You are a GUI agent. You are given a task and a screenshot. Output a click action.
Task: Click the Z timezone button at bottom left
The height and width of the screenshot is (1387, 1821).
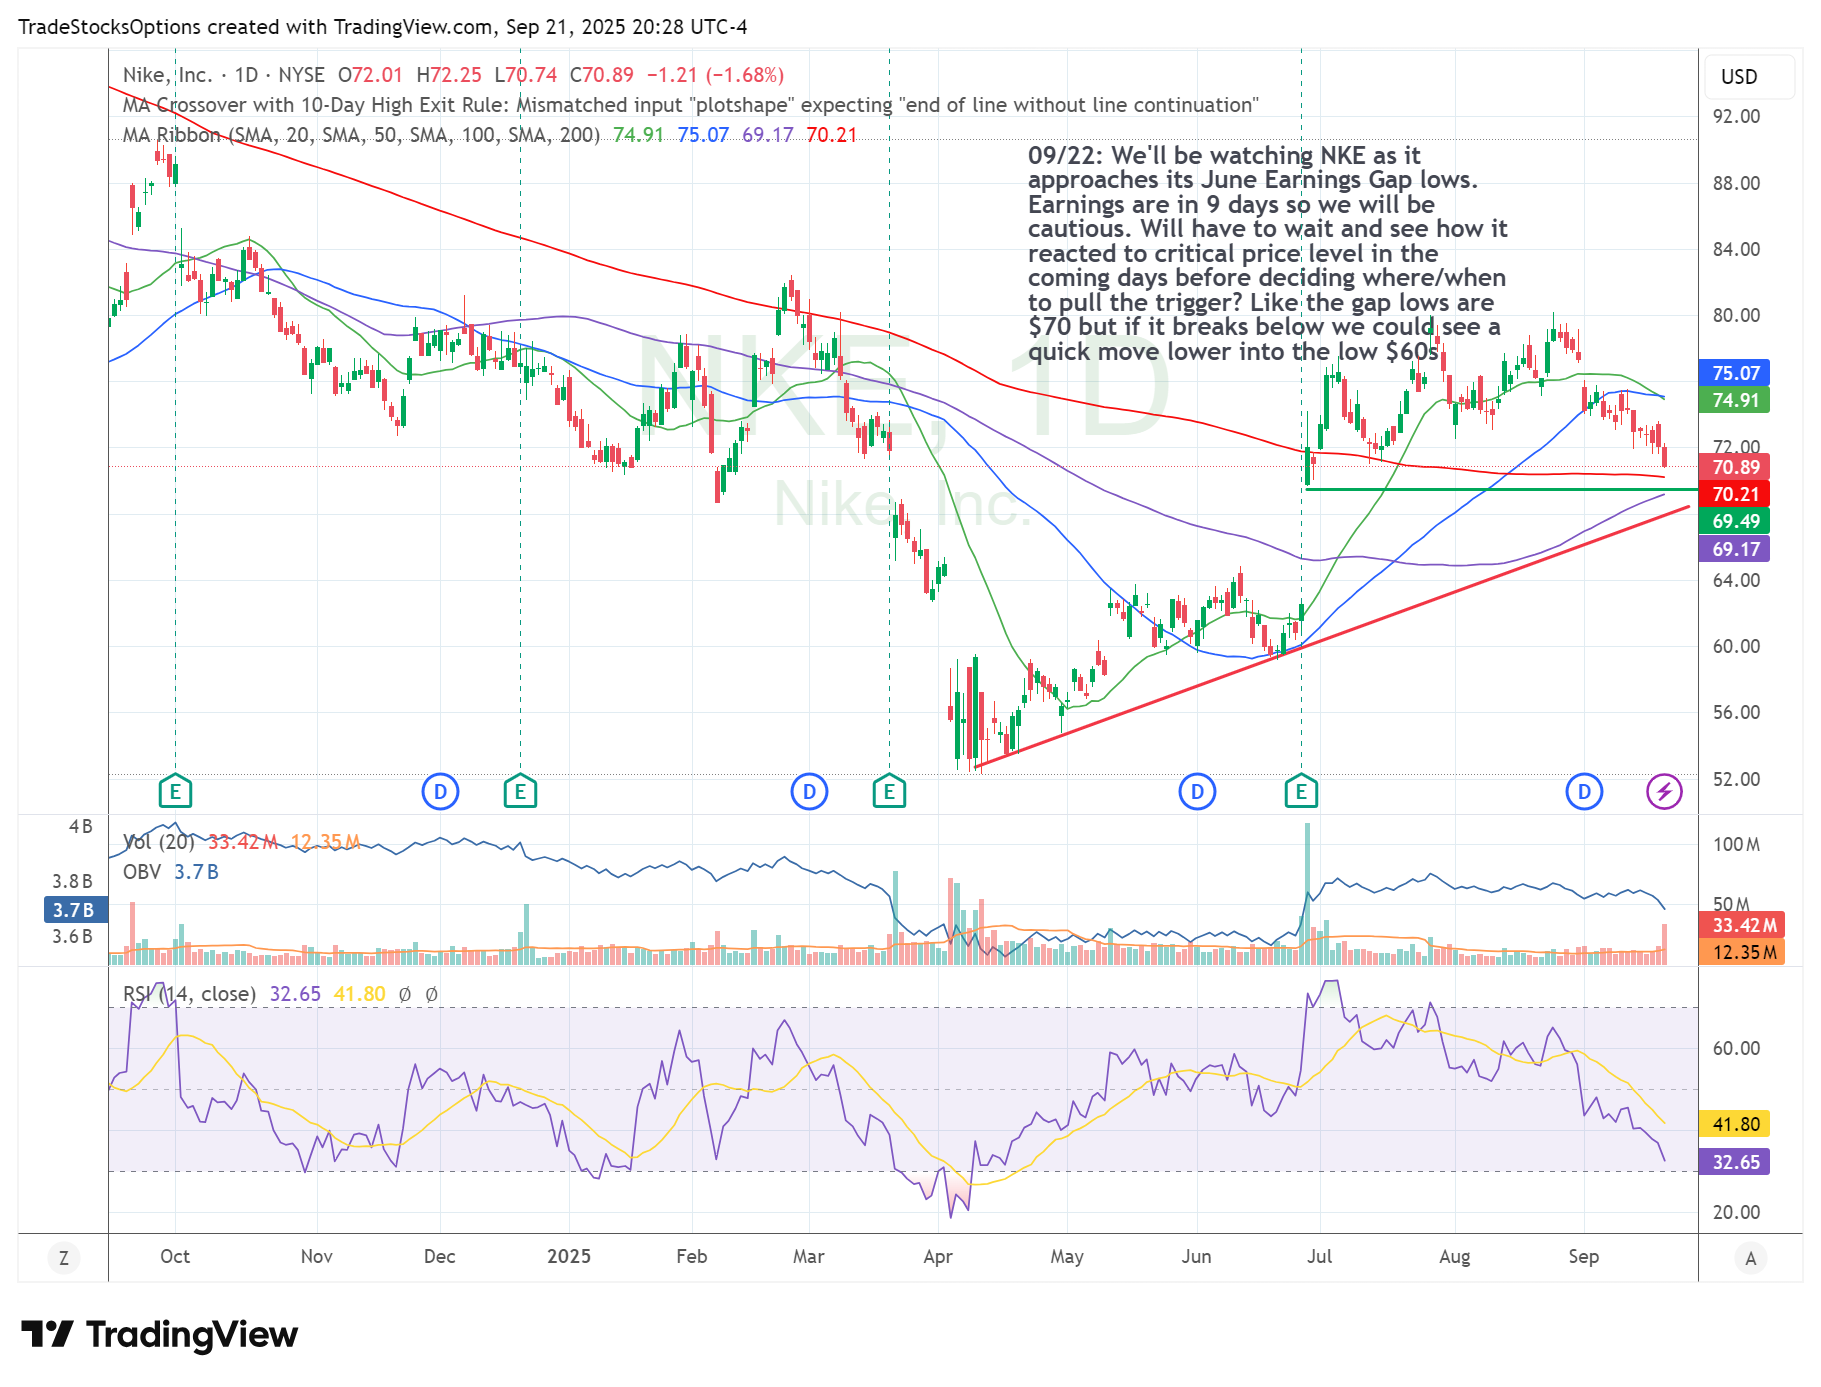64,1258
